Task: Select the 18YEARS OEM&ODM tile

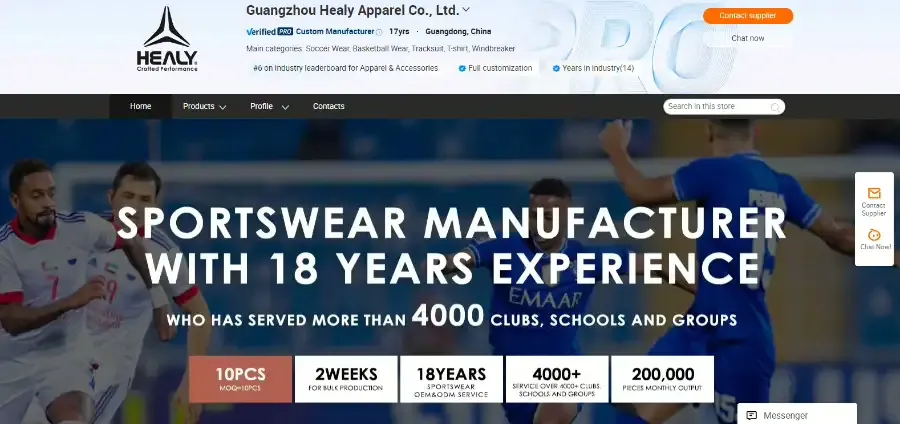Action: pos(451,379)
